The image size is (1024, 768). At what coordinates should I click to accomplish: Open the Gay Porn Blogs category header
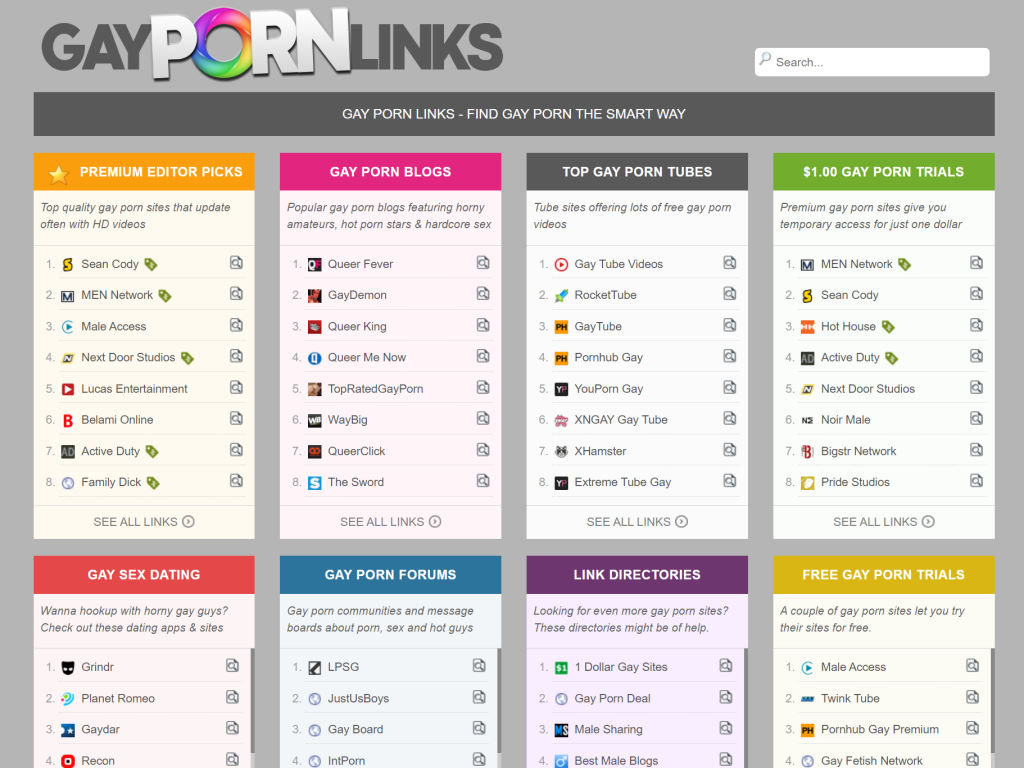[391, 172]
